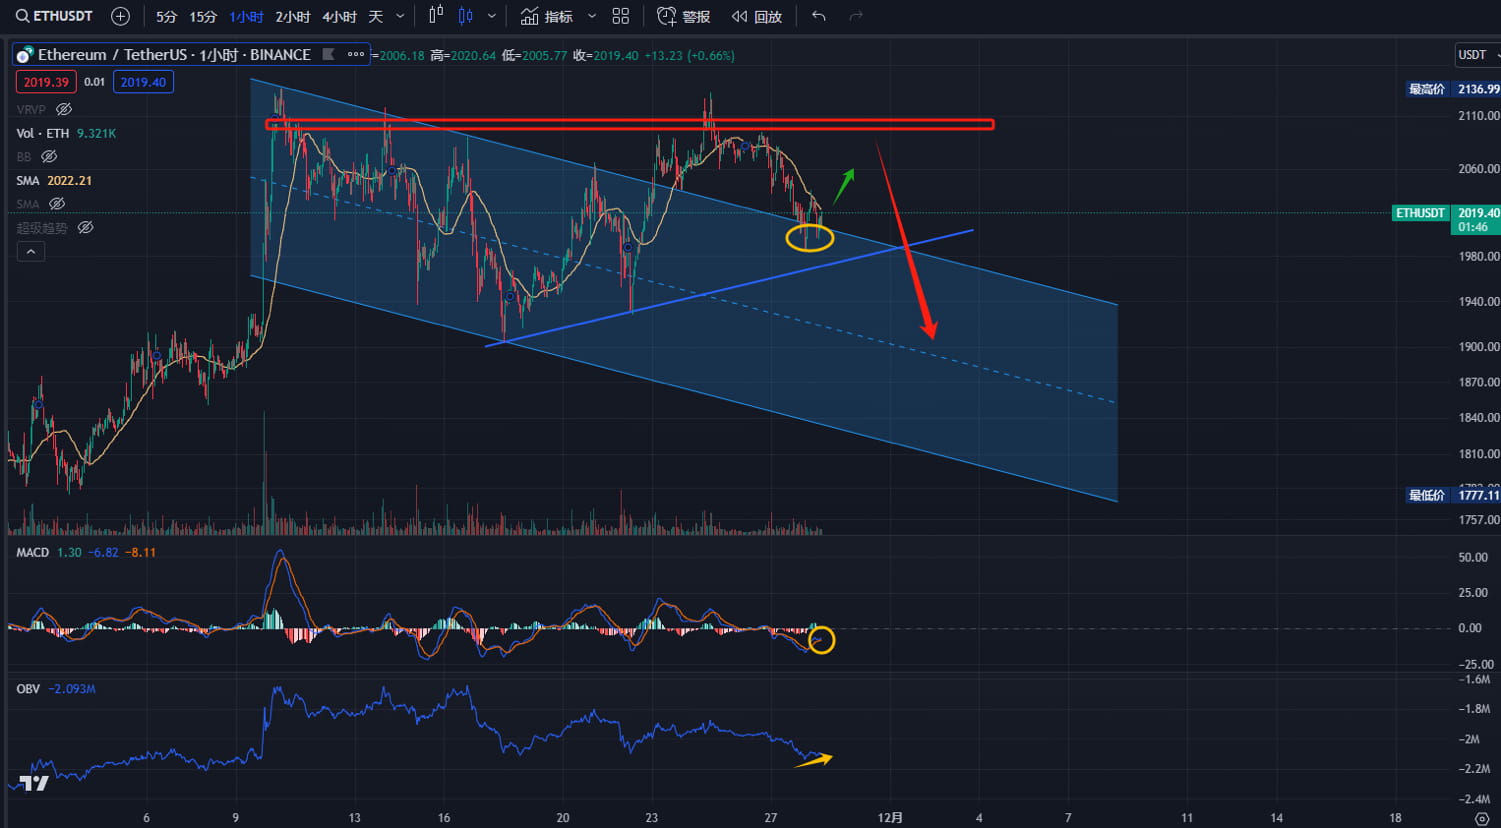The height and width of the screenshot is (828, 1501).
Task: Click the Ethereum / TetherUS chart title
Action: (174, 55)
